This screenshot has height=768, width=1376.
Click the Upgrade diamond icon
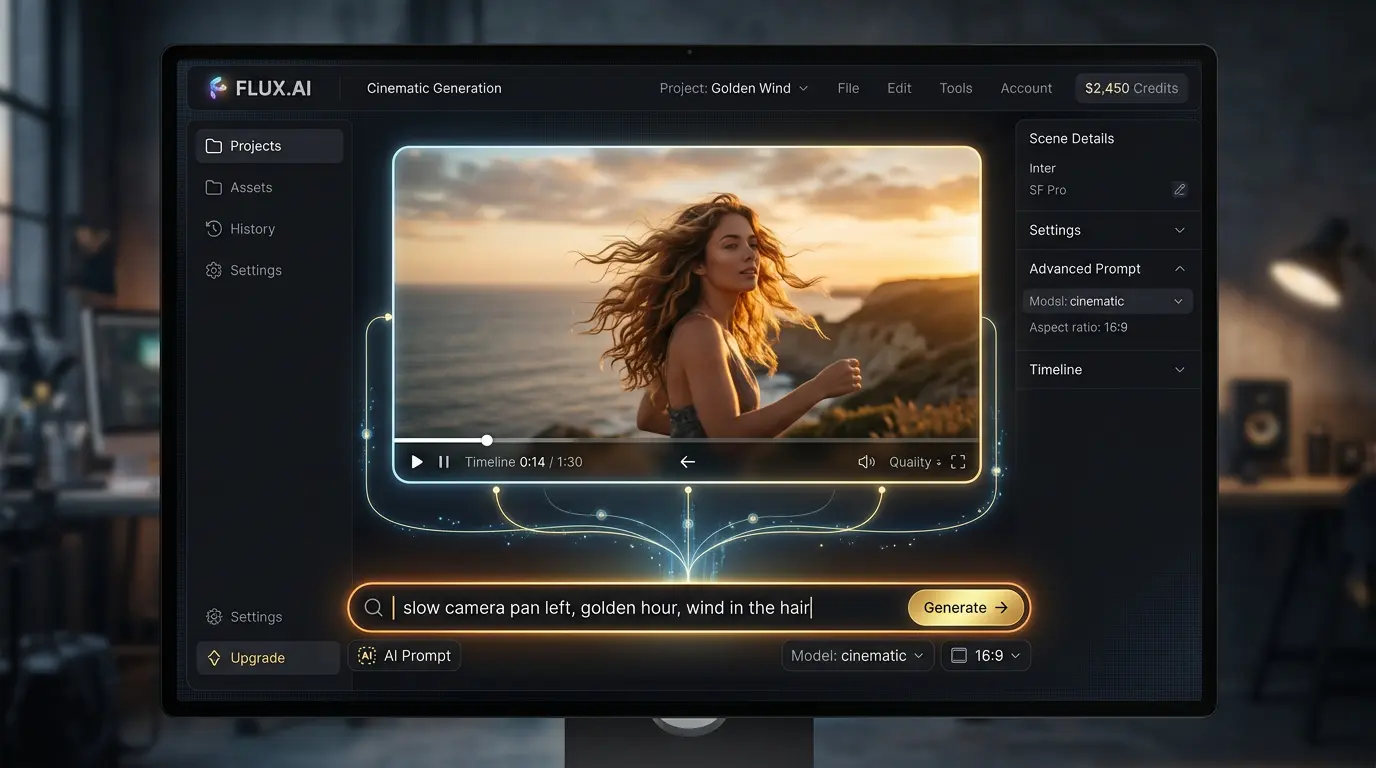click(212, 657)
